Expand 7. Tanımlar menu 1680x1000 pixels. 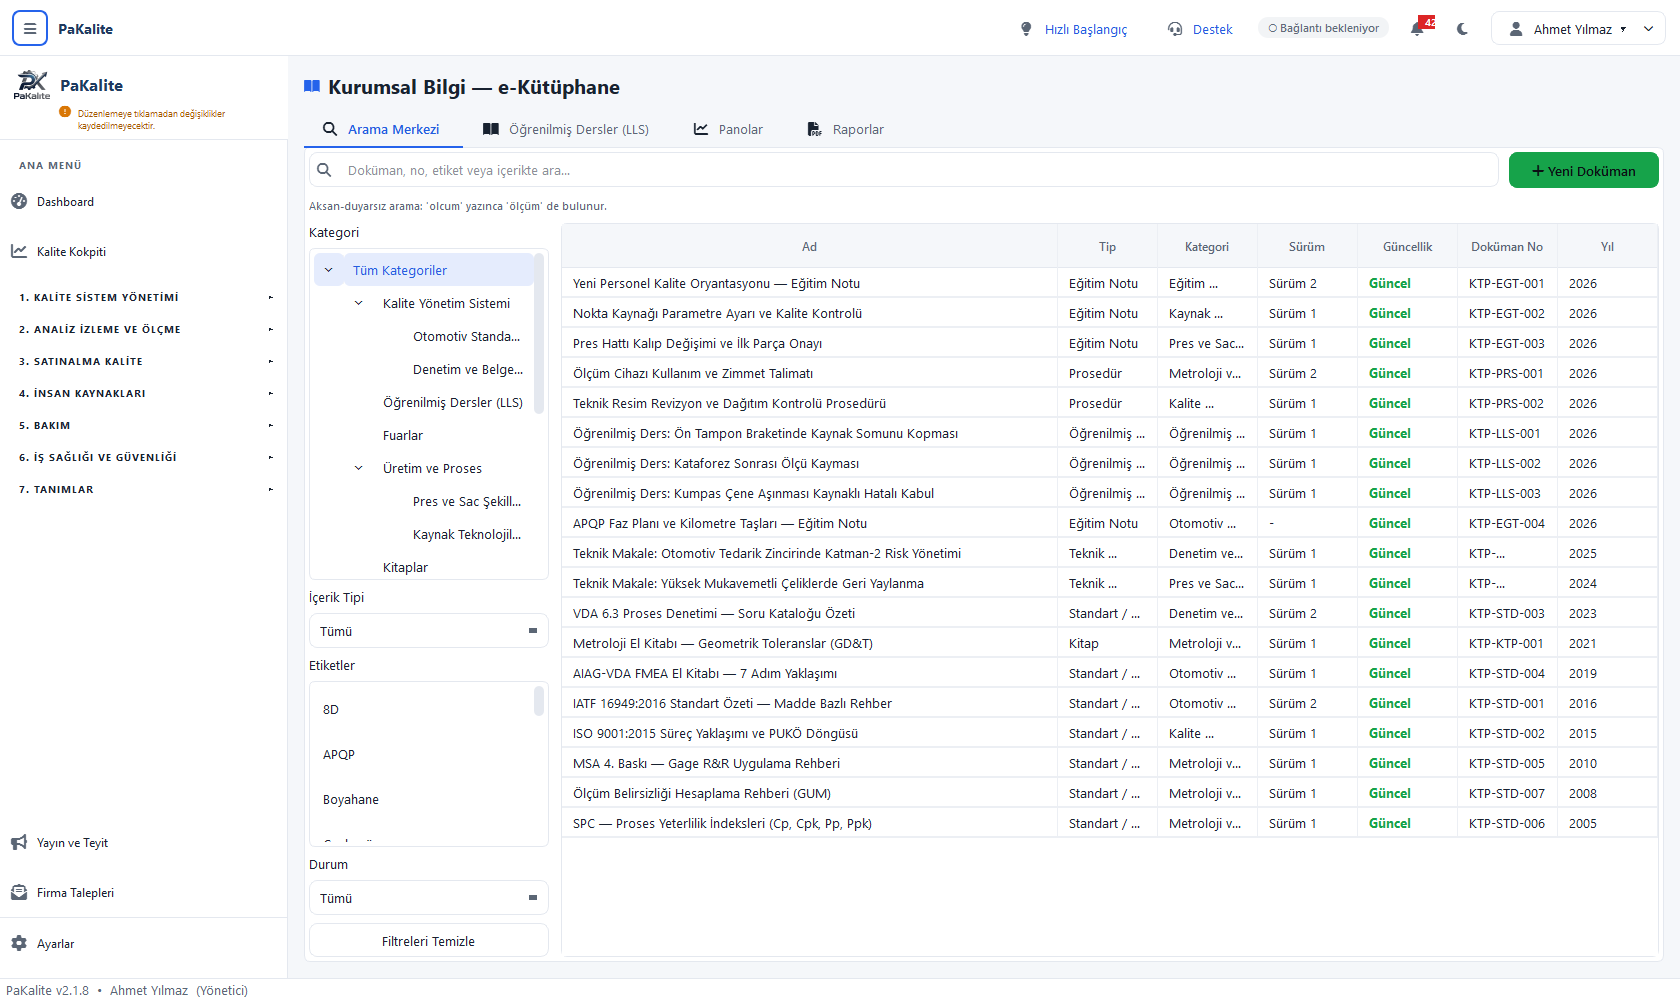pos(144,489)
